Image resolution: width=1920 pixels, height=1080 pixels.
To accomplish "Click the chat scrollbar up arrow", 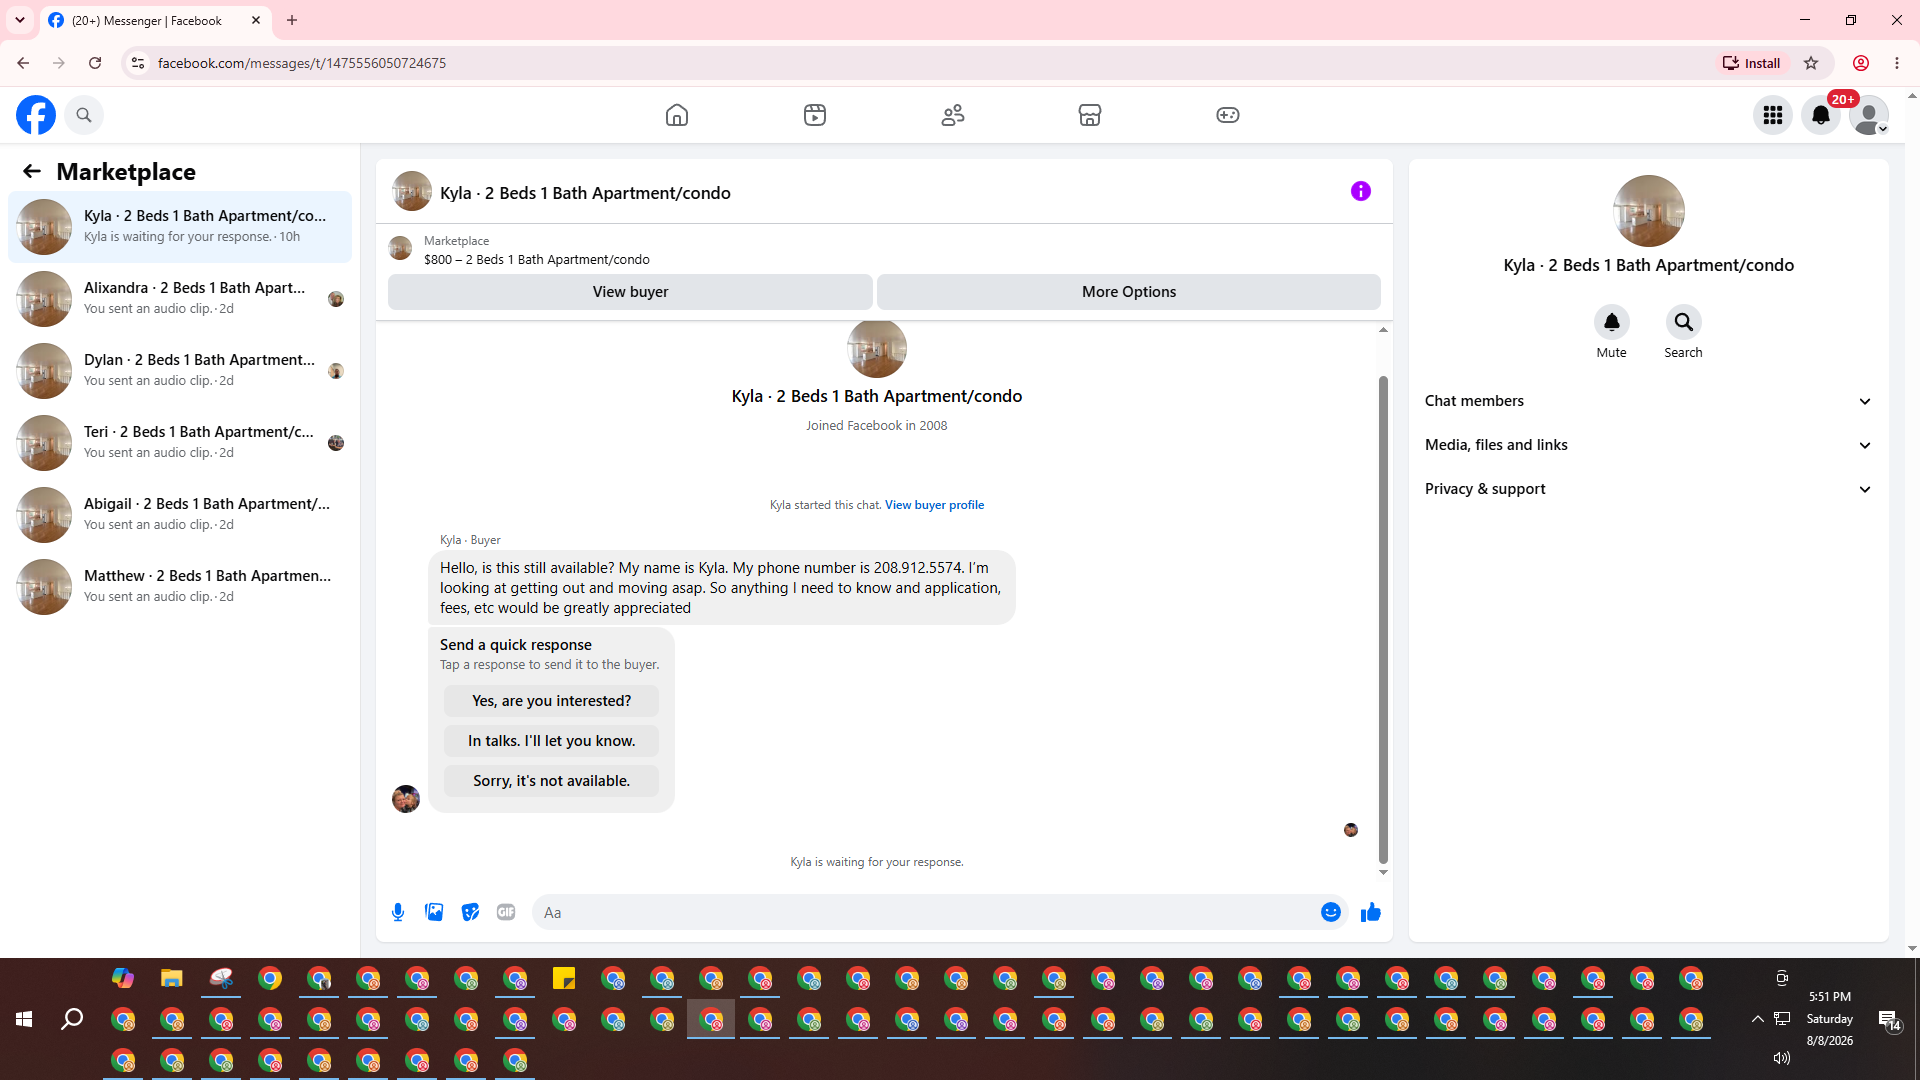I will click(1383, 329).
